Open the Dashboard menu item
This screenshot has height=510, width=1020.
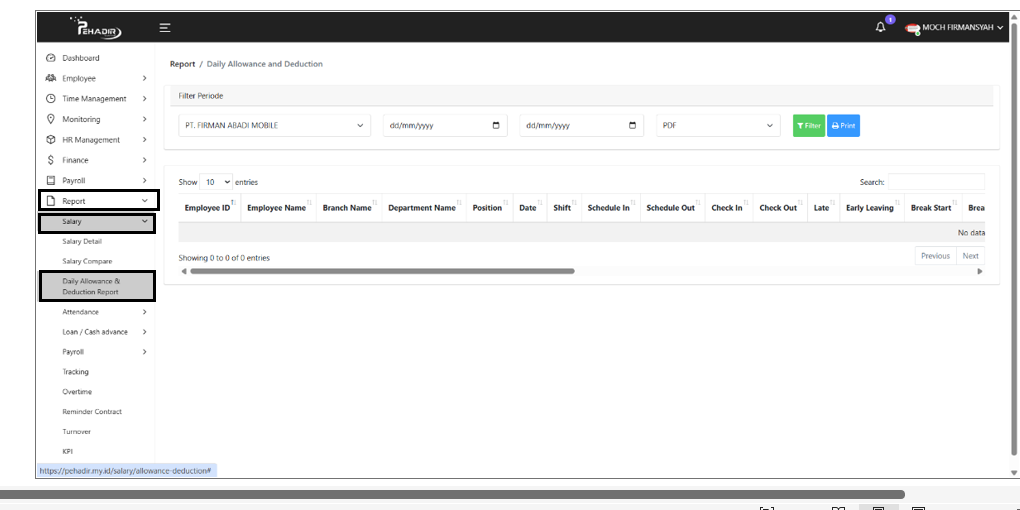point(81,58)
